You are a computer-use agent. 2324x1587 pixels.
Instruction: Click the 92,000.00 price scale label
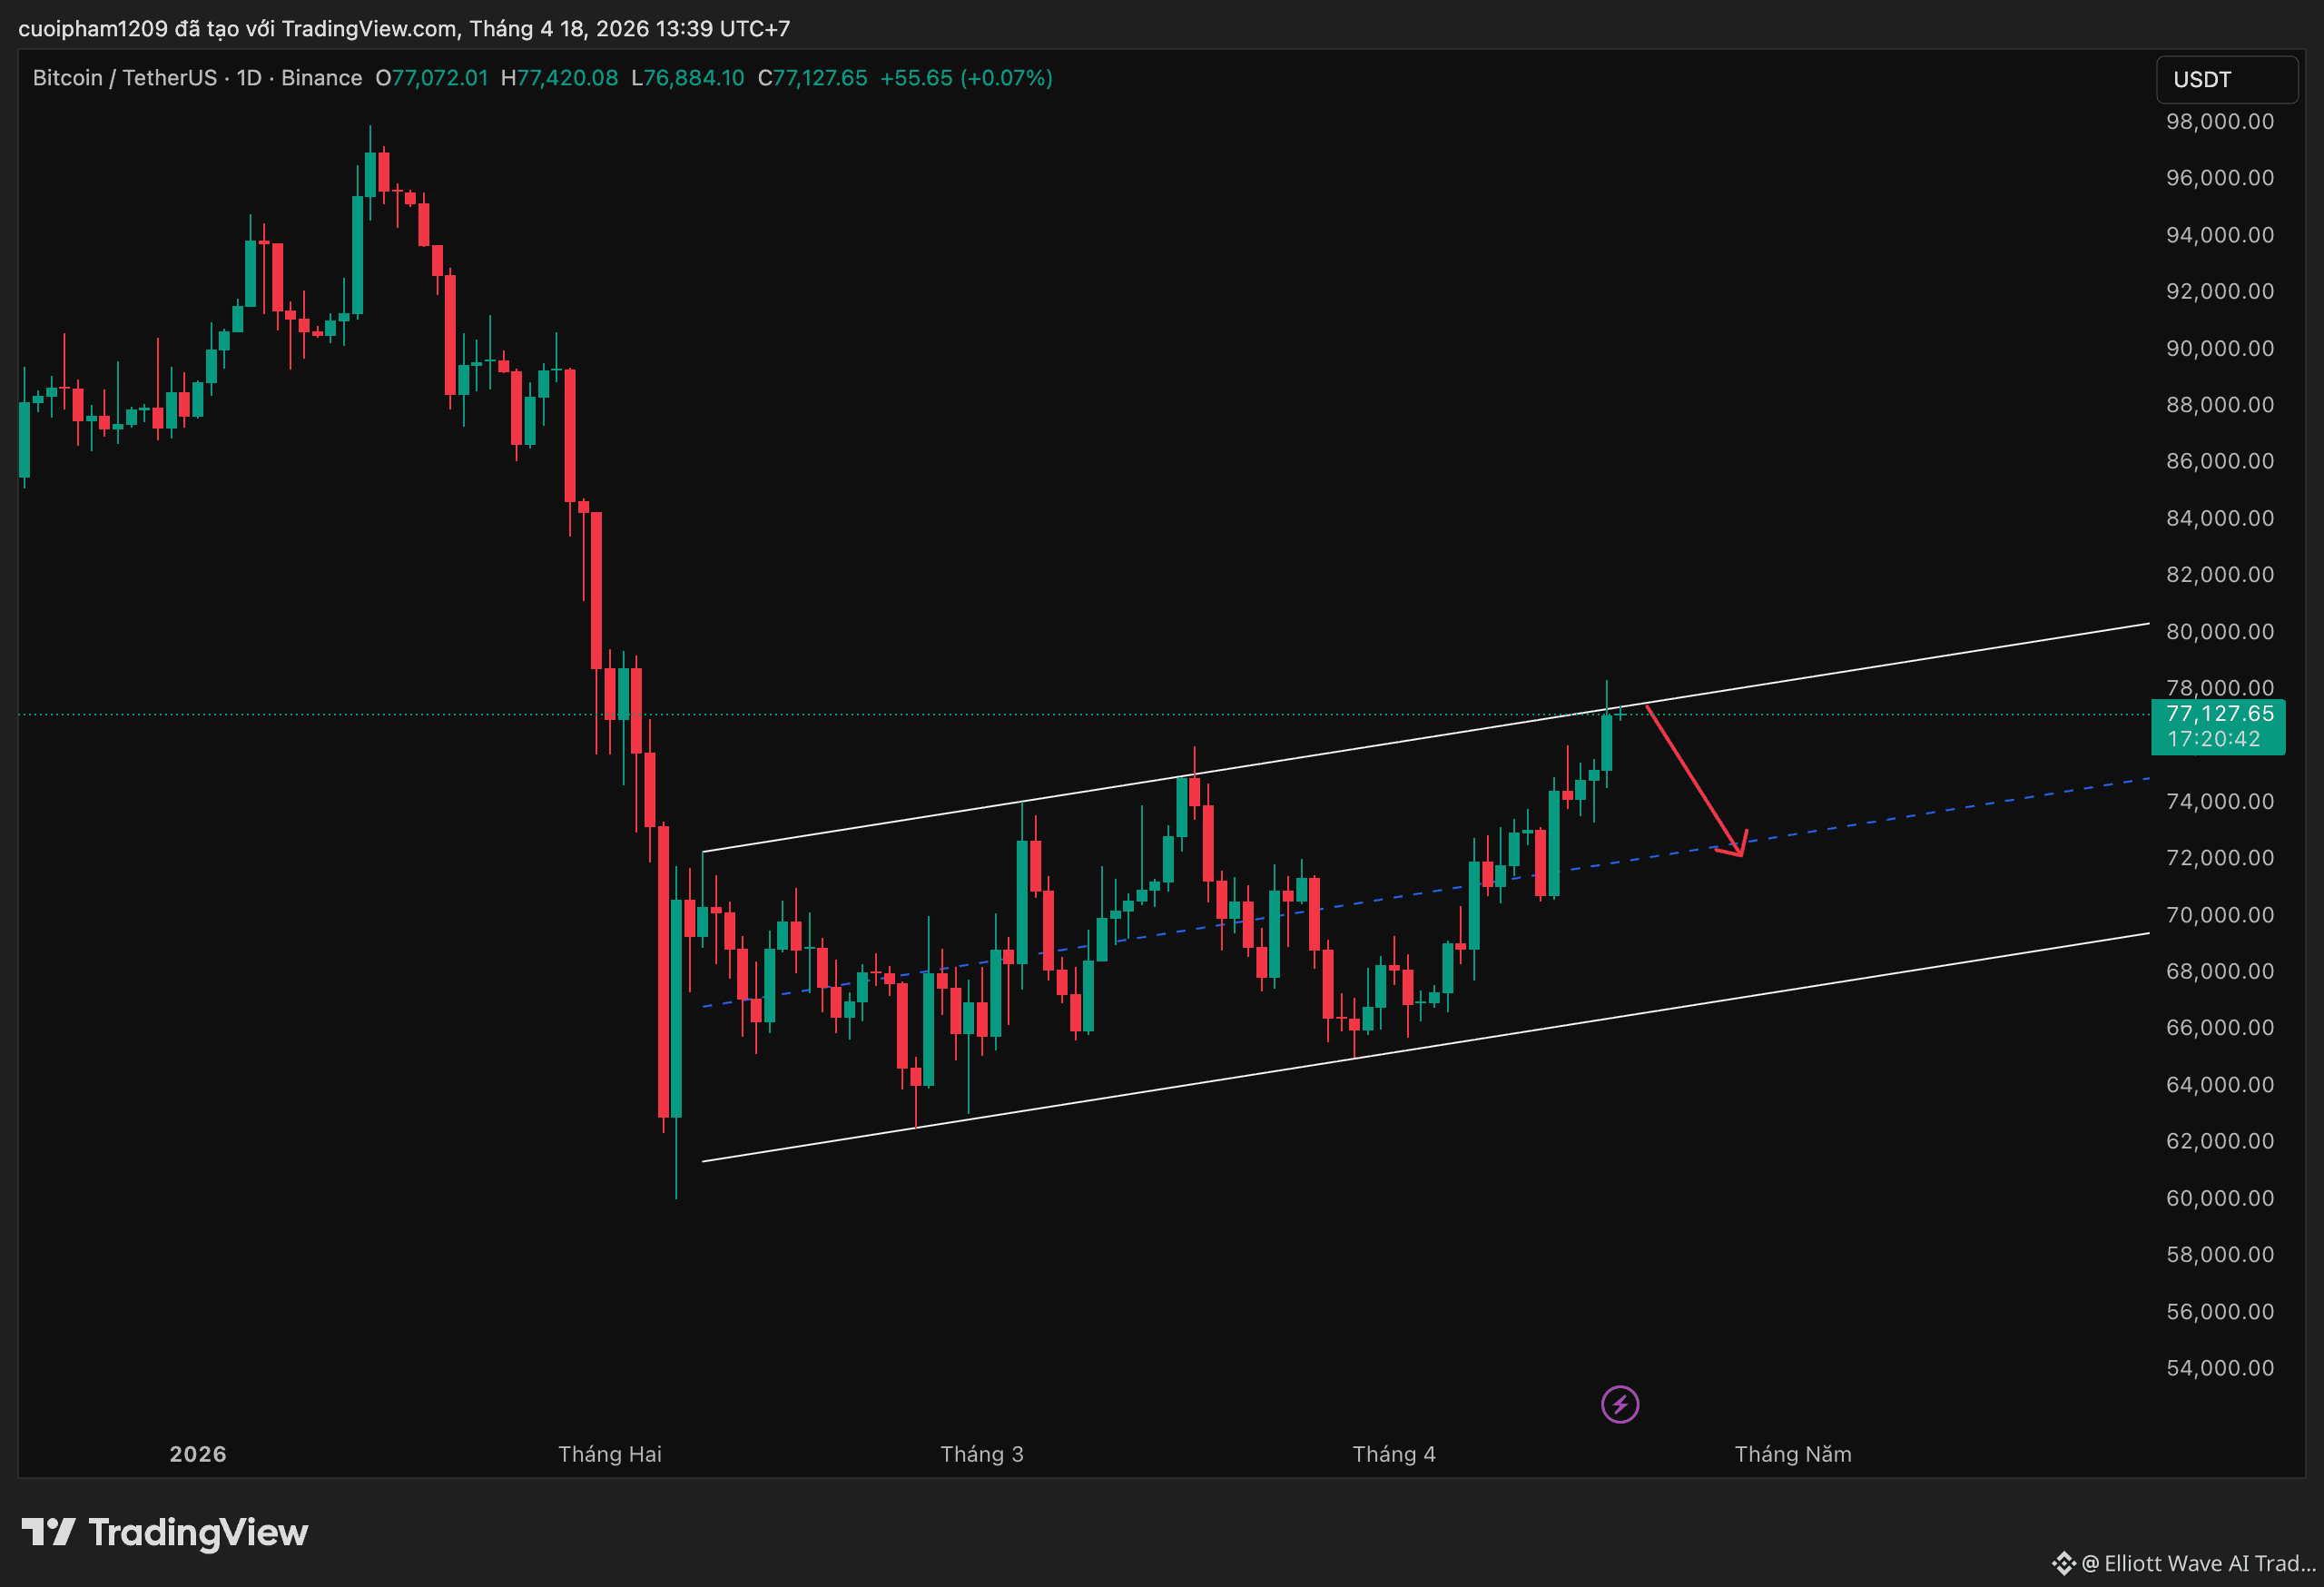tap(2220, 291)
